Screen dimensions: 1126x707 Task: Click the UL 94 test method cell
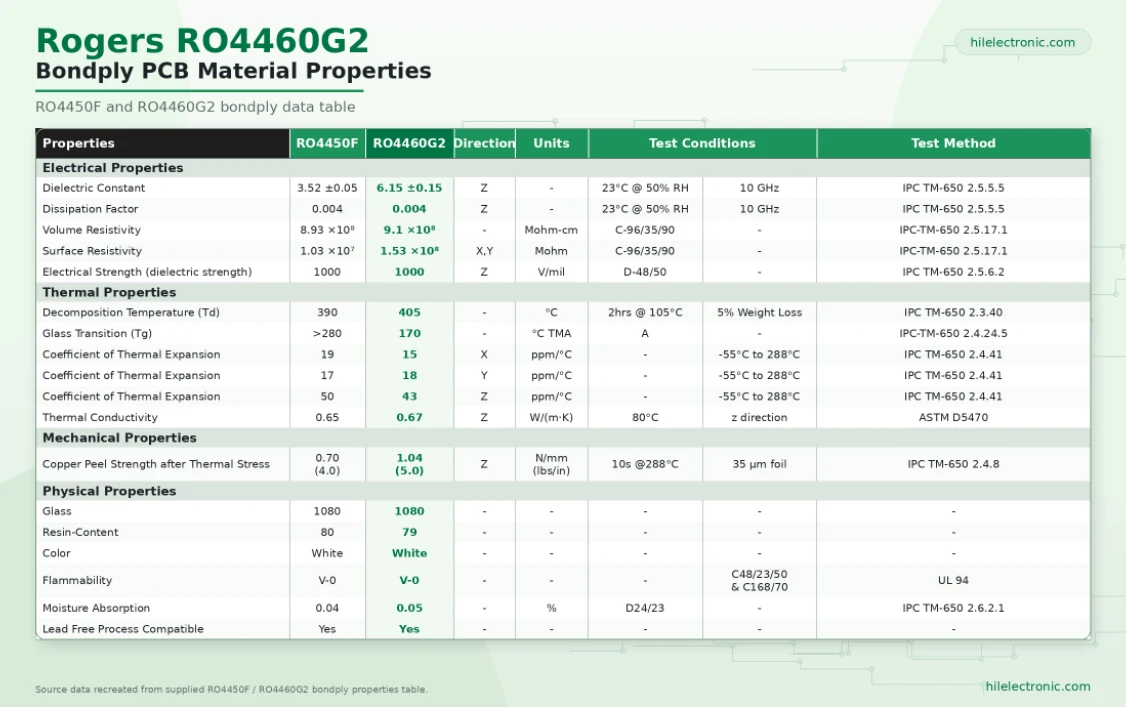(x=954, y=581)
